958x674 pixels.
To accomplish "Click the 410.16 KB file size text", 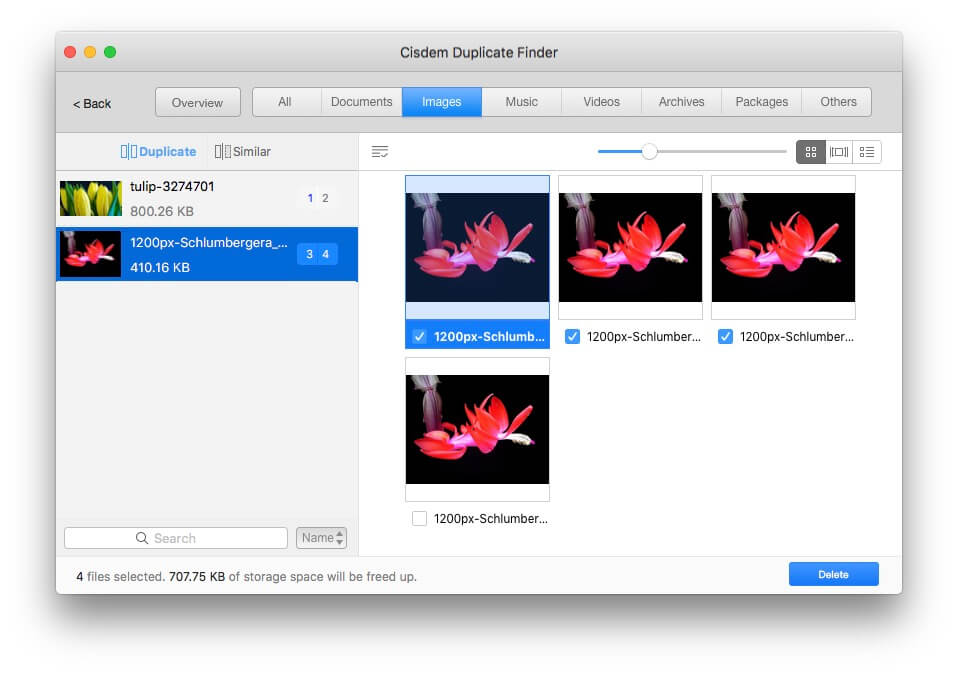I will coord(160,268).
